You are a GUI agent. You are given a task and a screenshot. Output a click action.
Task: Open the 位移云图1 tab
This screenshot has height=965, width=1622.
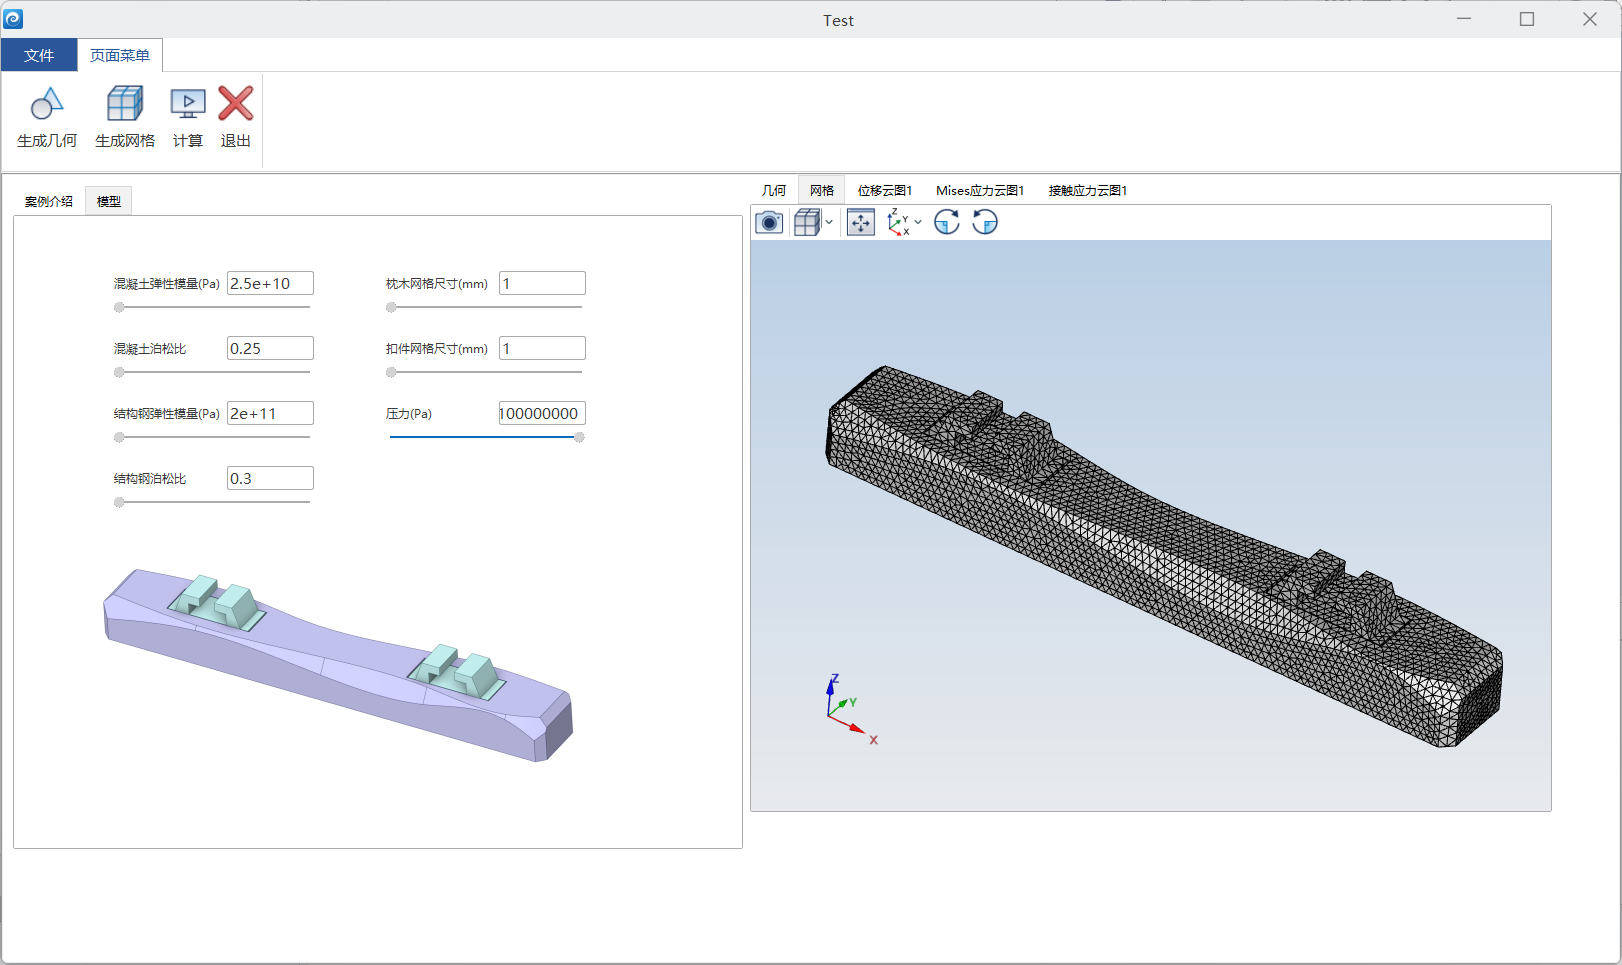point(885,190)
